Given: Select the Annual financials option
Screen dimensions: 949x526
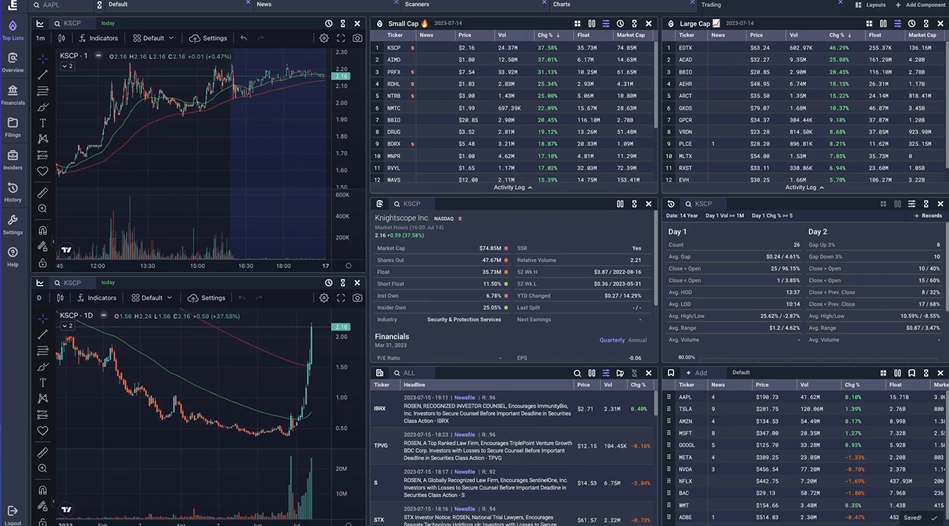Looking at the screenshot, I should (x=637, y=340).
